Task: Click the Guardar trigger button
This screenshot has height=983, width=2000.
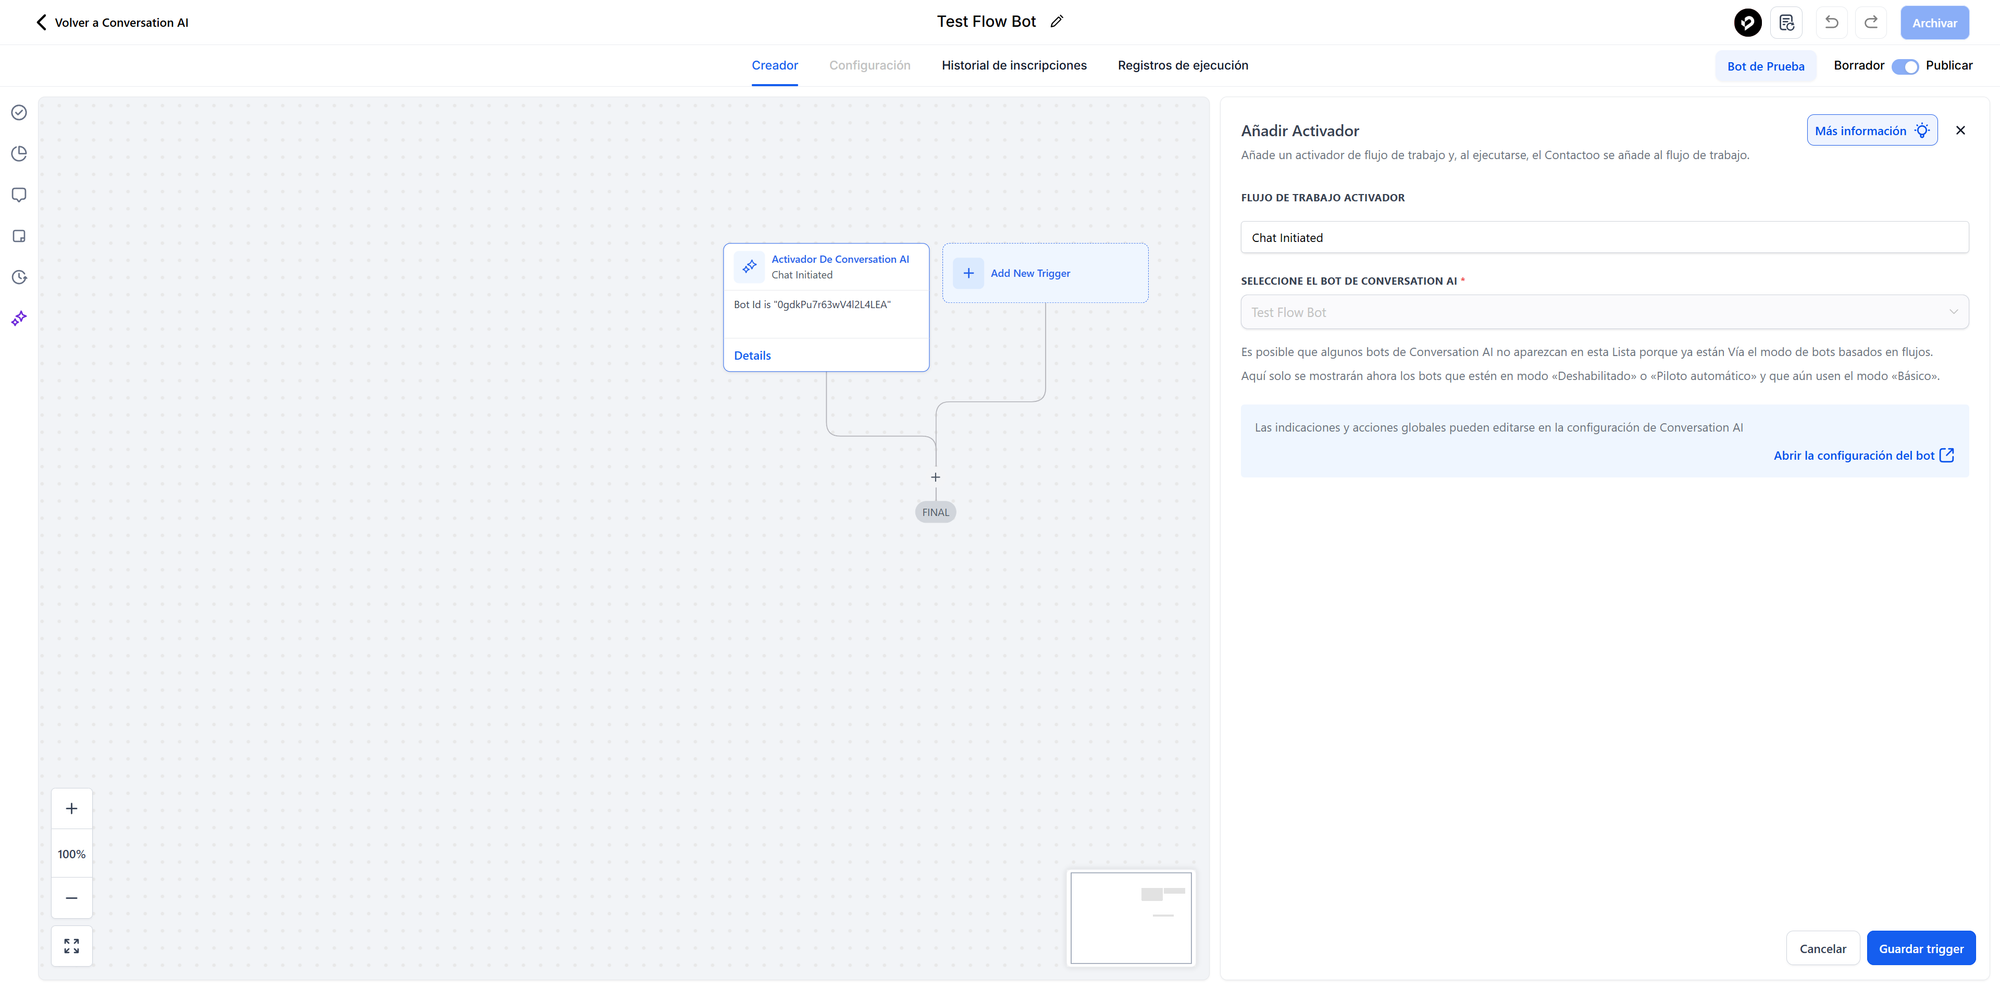Action: pyautogui.click(x=1920, y=949)
